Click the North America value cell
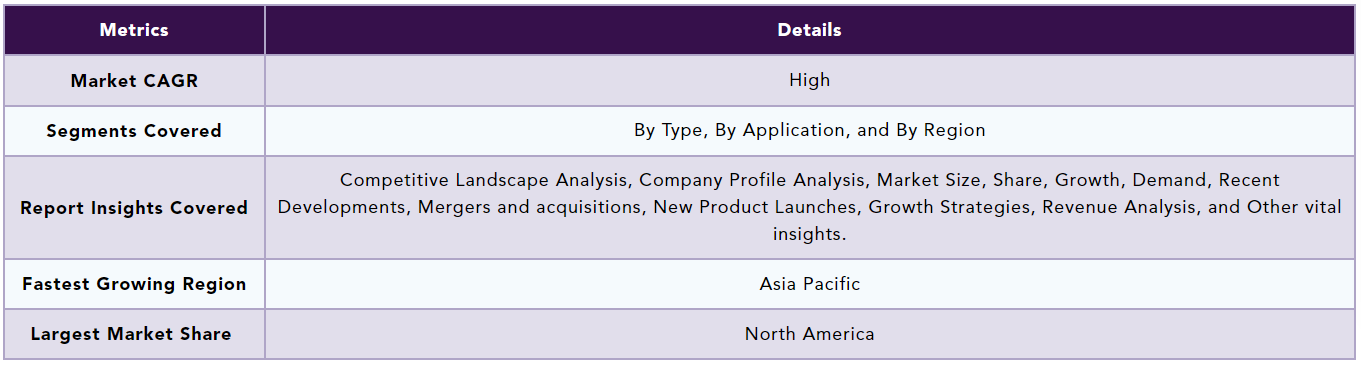Viewport: 1361px width, 367px height. [809, 334]
